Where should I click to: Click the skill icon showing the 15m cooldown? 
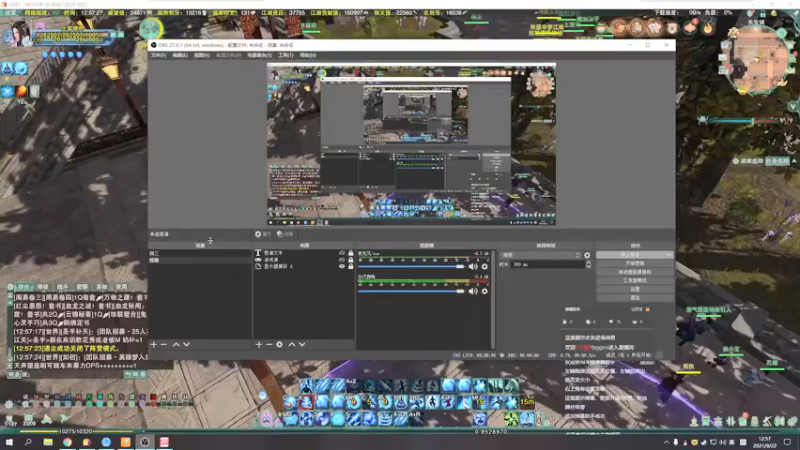[x=527, y=402]
